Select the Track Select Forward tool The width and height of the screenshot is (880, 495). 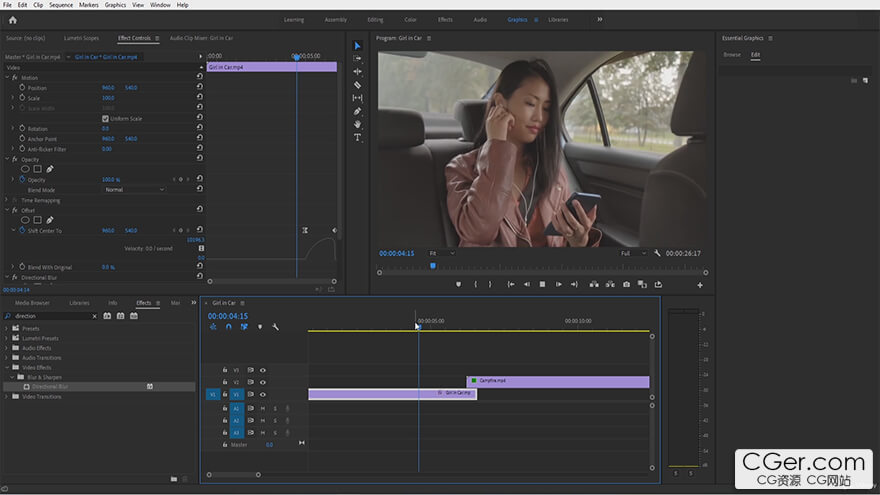click(358, 58)
